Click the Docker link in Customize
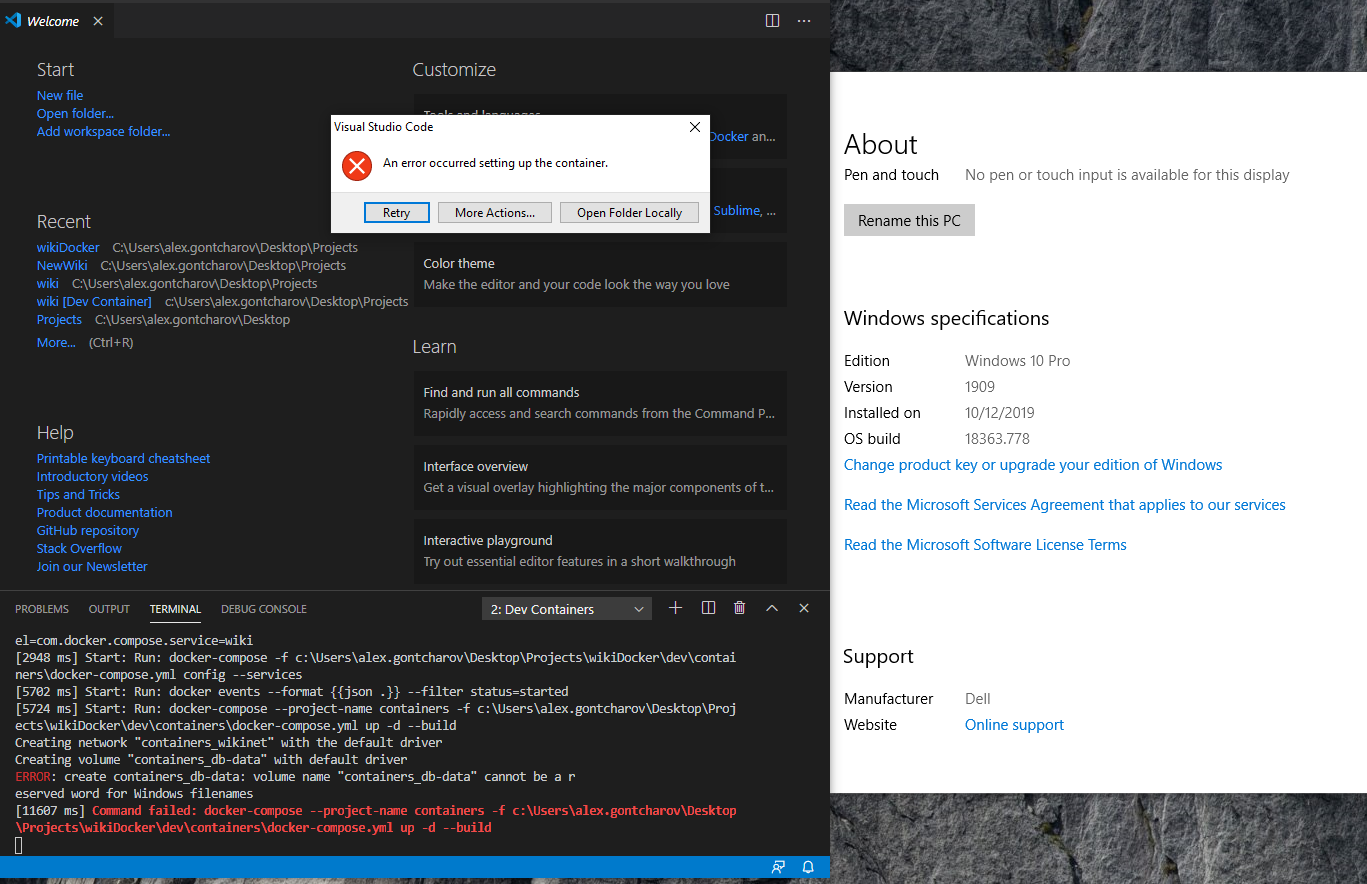1367x884 pixels. coord(729,137)
